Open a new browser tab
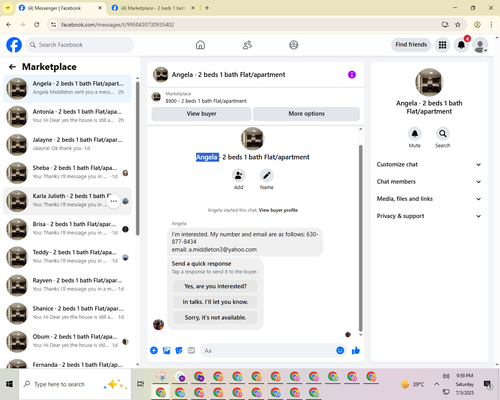The image size is (500, 400). 207,8
